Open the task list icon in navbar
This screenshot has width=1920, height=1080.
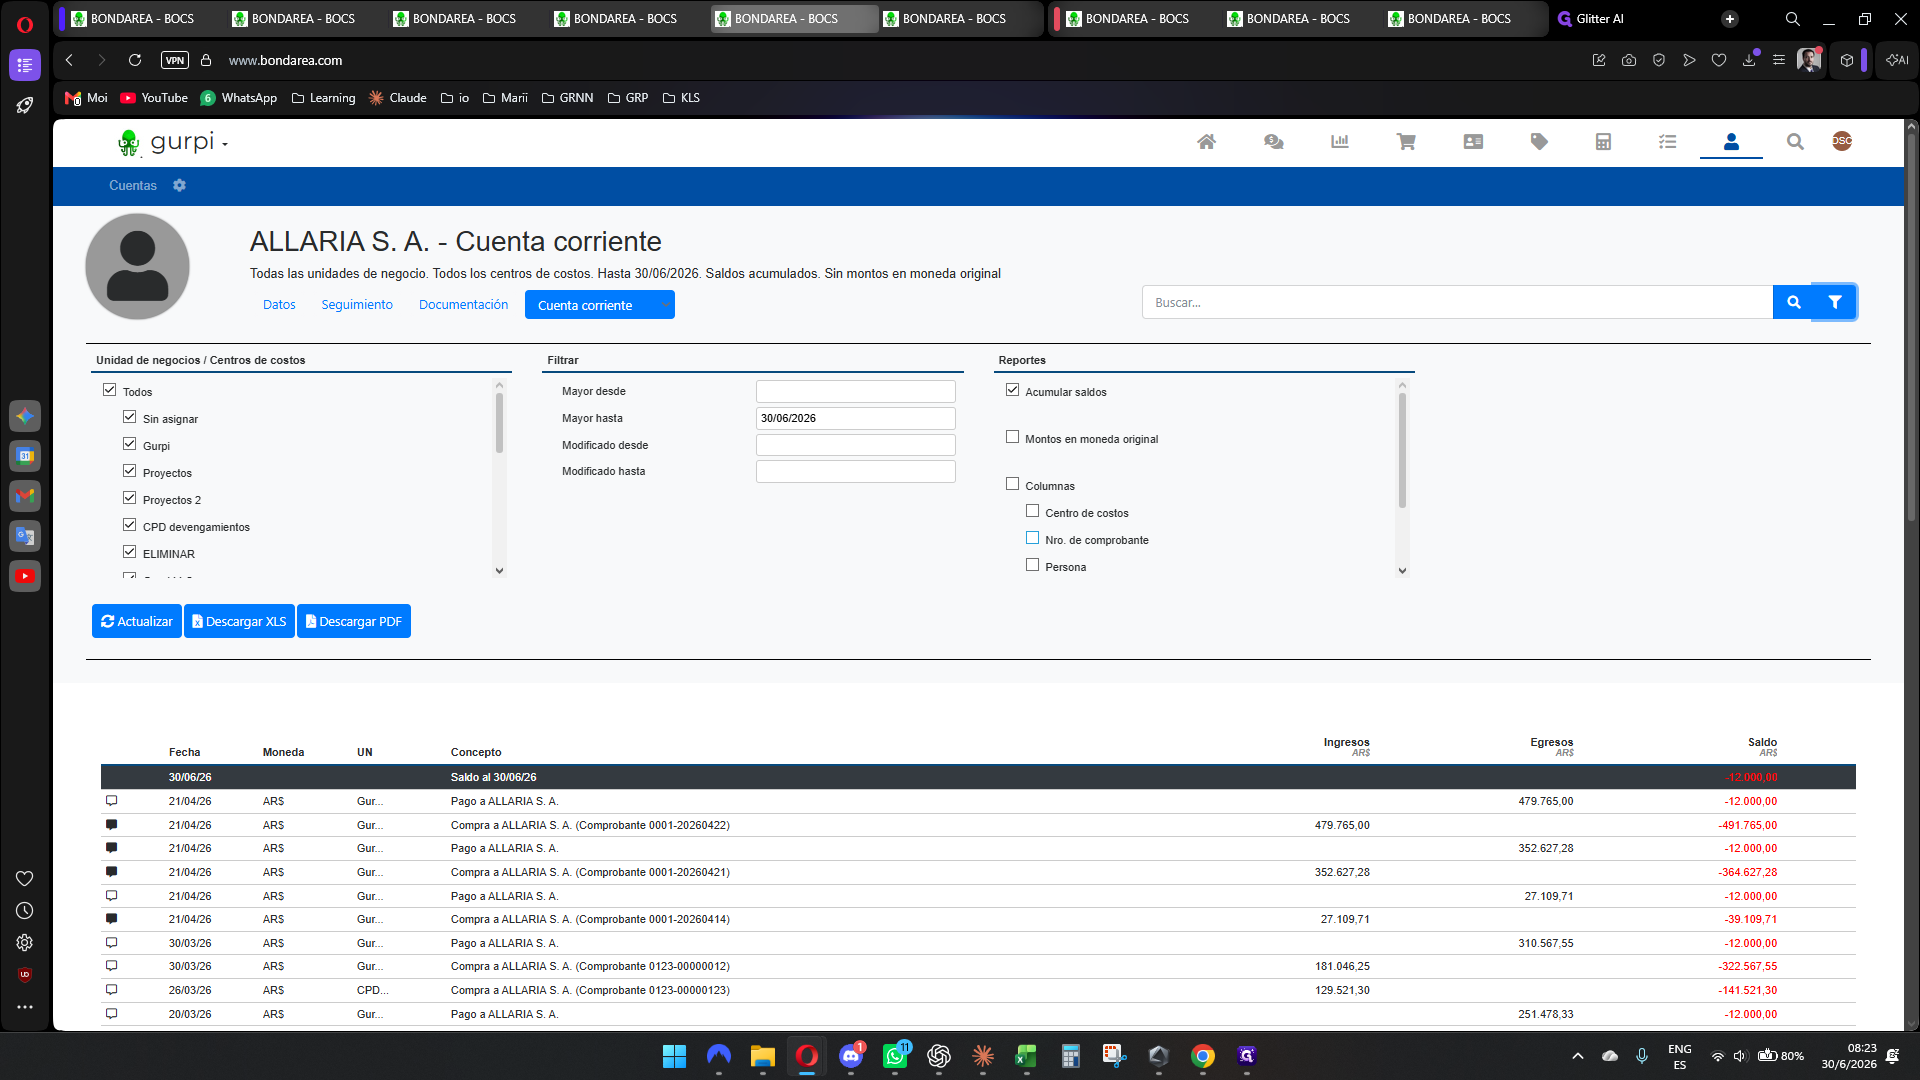click(1667, 142)
